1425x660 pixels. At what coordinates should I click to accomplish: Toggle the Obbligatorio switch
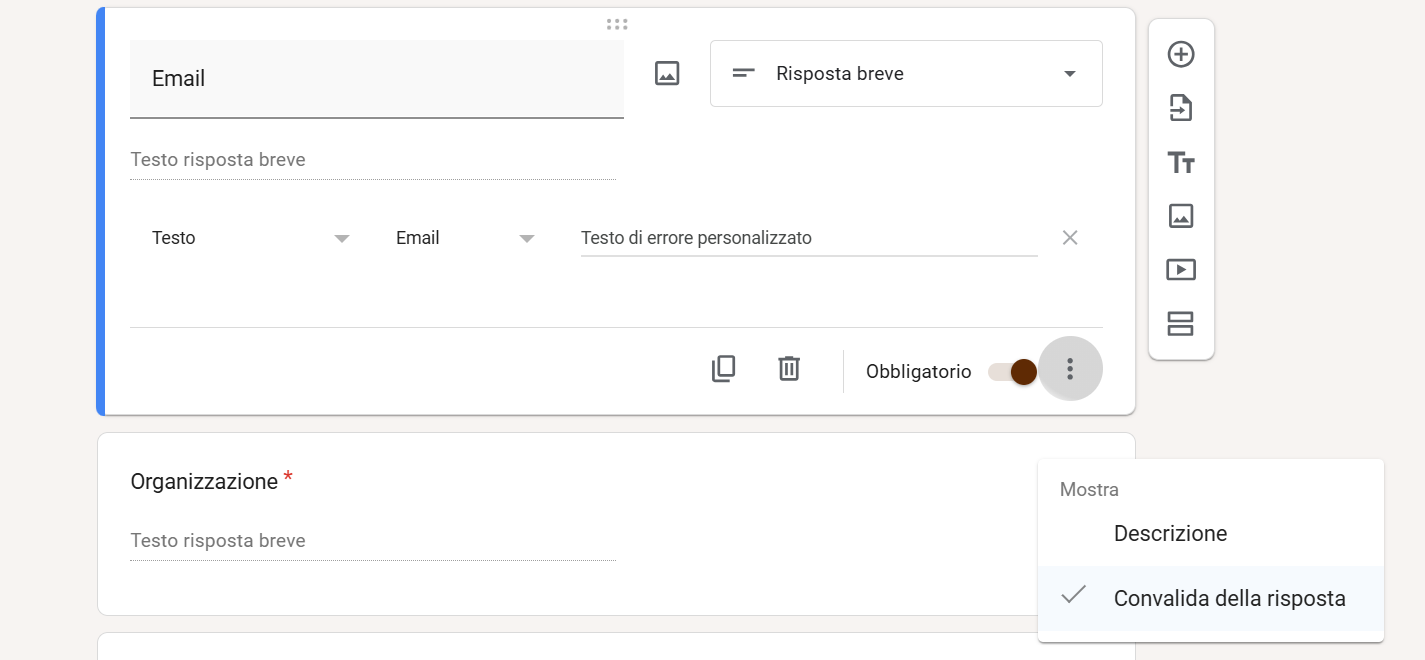[x=1012, y=372]
